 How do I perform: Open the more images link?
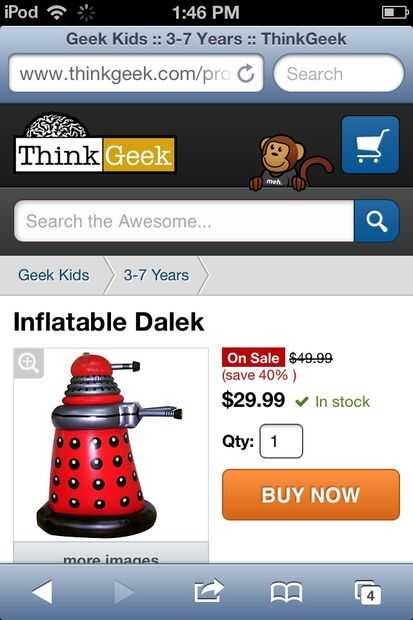click(111, 558)
